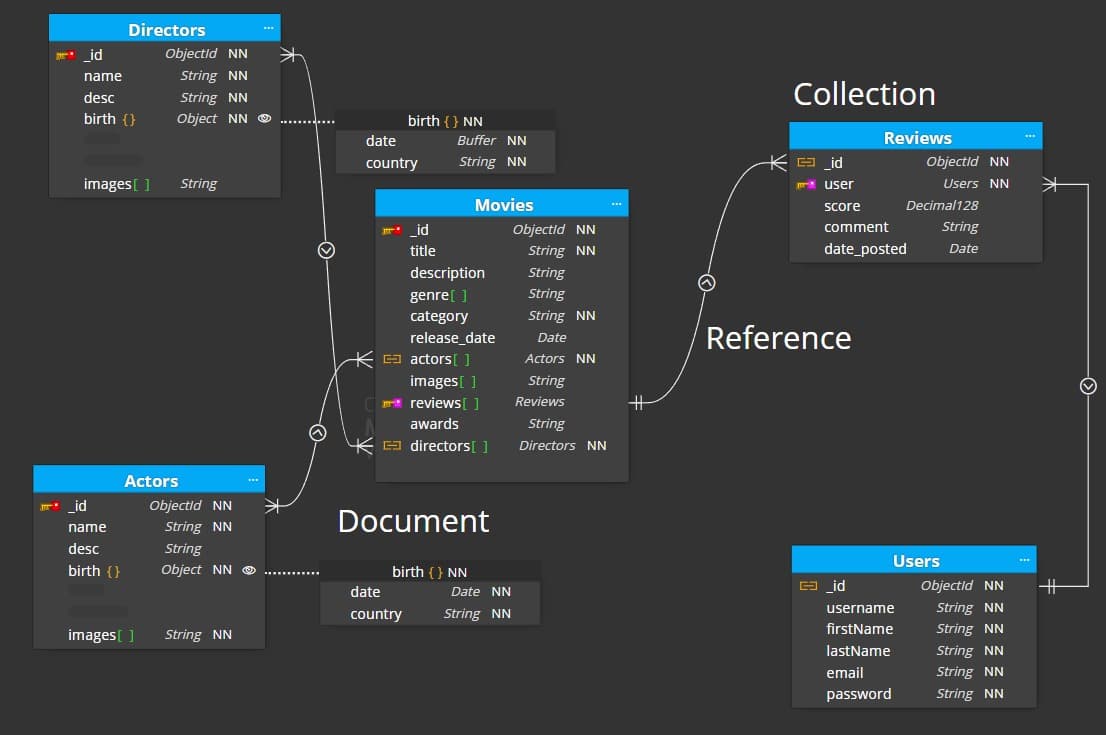
Task: Click the Movies-Reviews relation chevron circle
Action: (707, 283)
